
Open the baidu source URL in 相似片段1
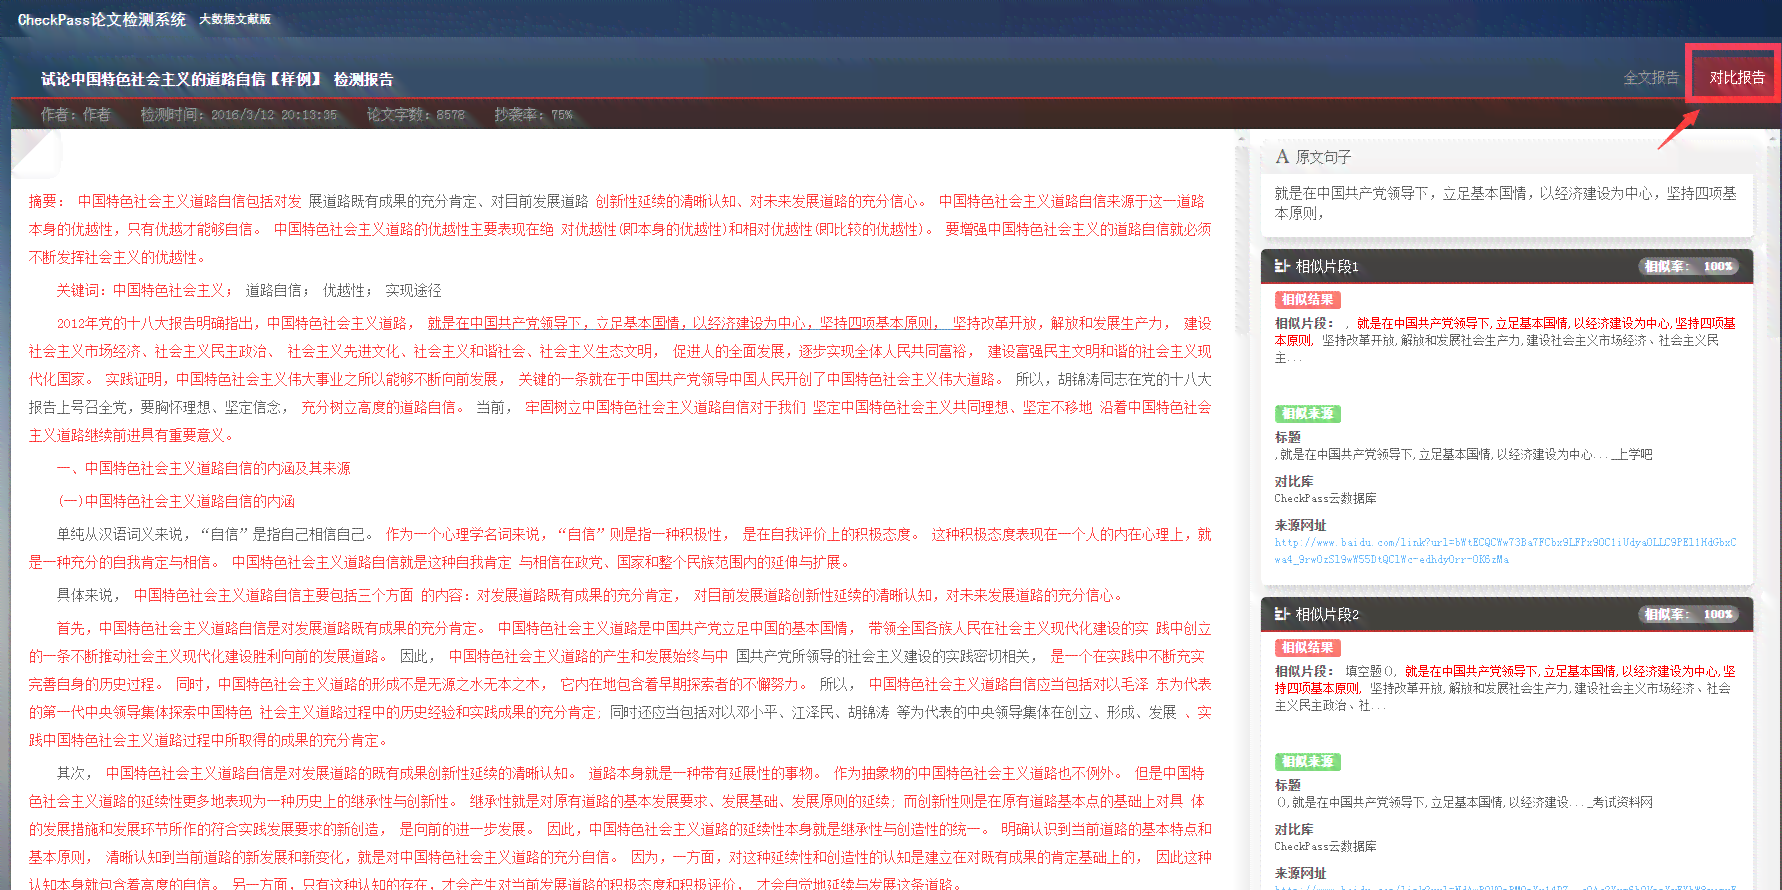coord(1505,551)
